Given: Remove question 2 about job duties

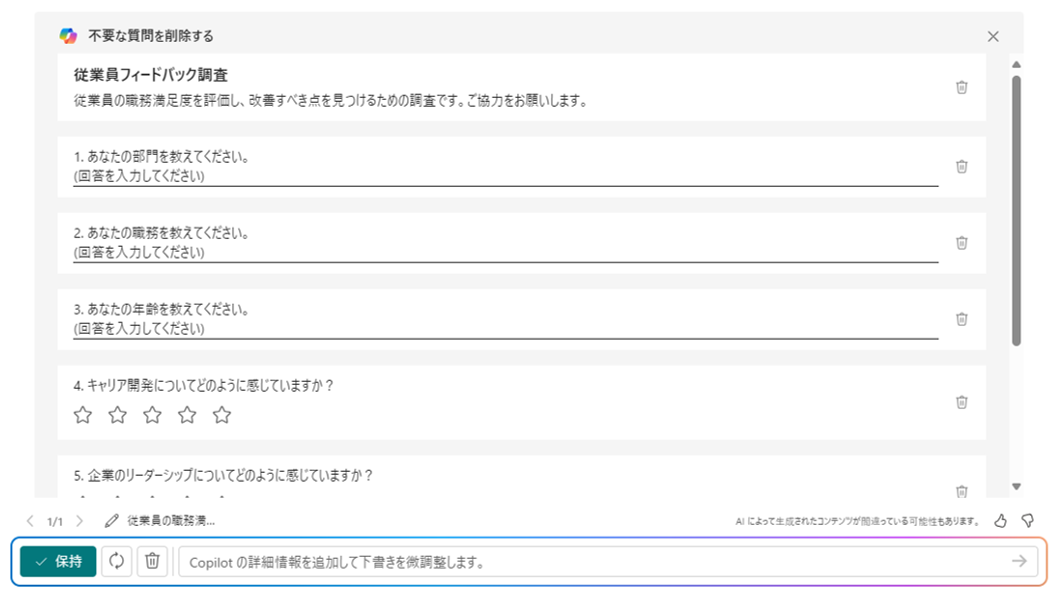Looking at the screenshot, I should (961, 243).
